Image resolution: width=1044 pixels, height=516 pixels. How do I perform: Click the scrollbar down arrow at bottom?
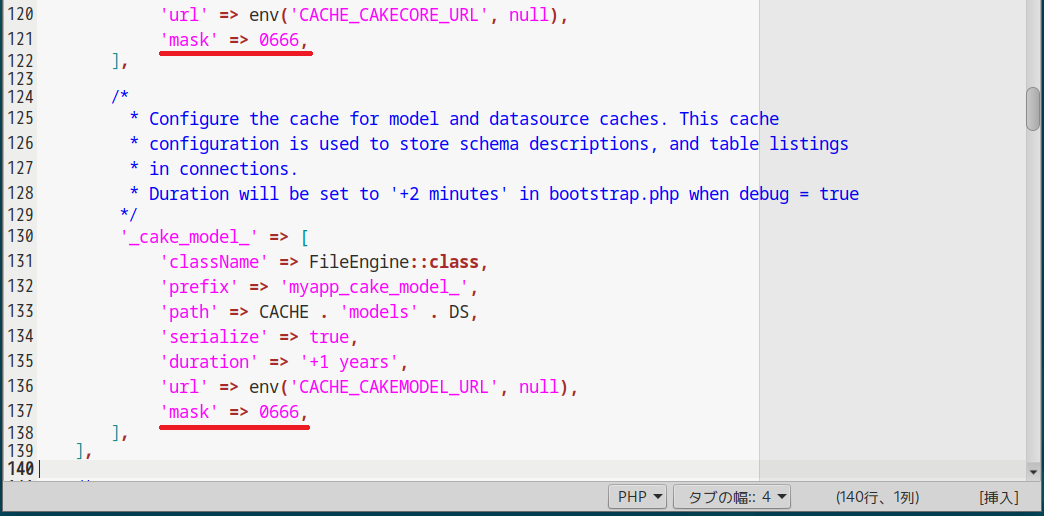pyautogui.click(x=1033, y=471)
